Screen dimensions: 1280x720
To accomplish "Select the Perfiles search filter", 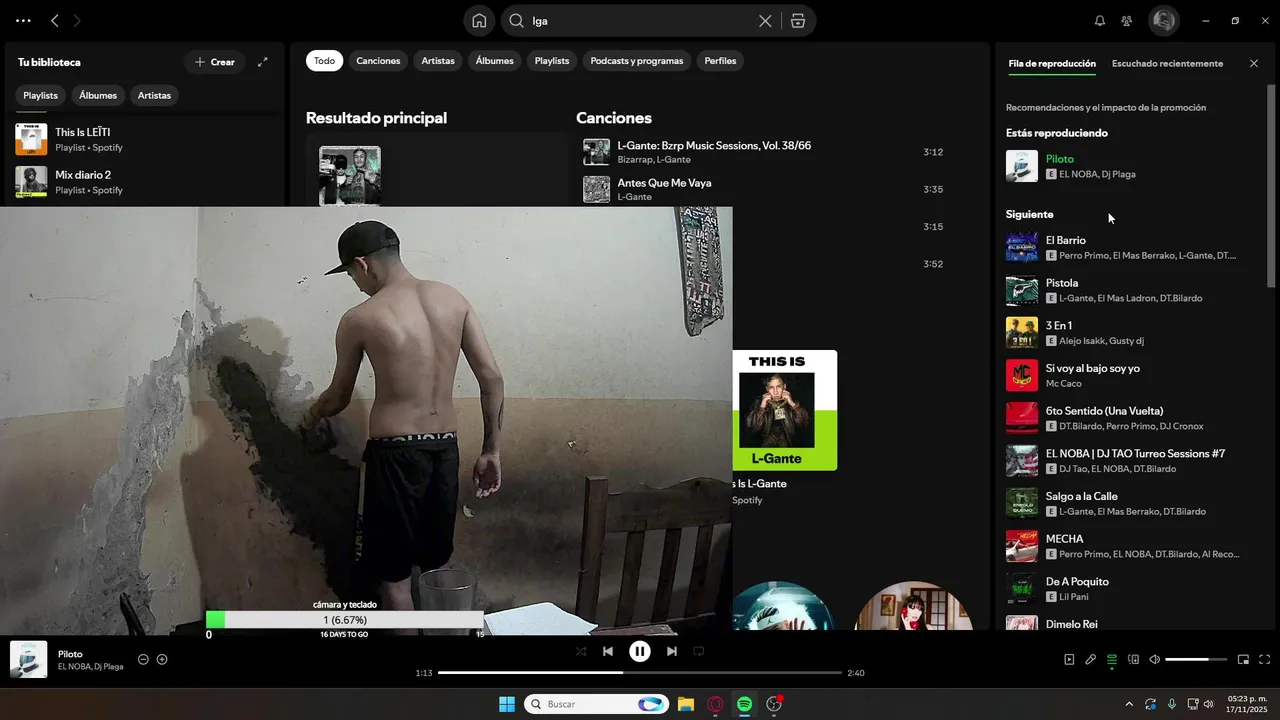I will [x=720, y=61].
